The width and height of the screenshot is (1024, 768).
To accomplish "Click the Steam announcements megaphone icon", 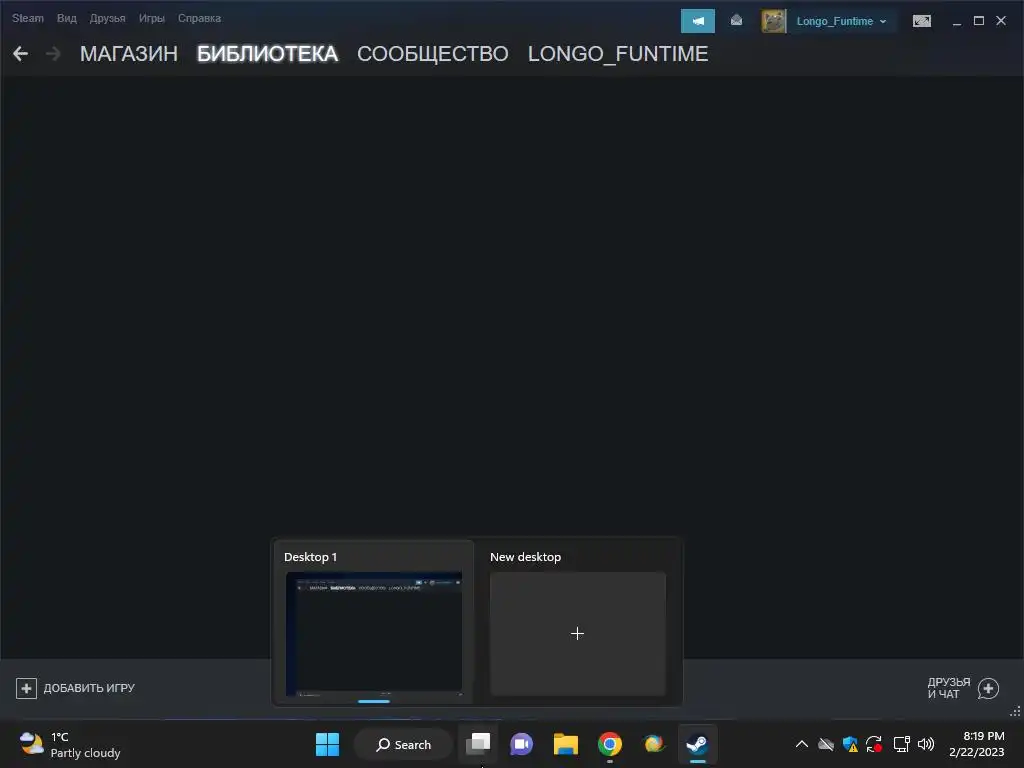I will (x=697, y=21).
